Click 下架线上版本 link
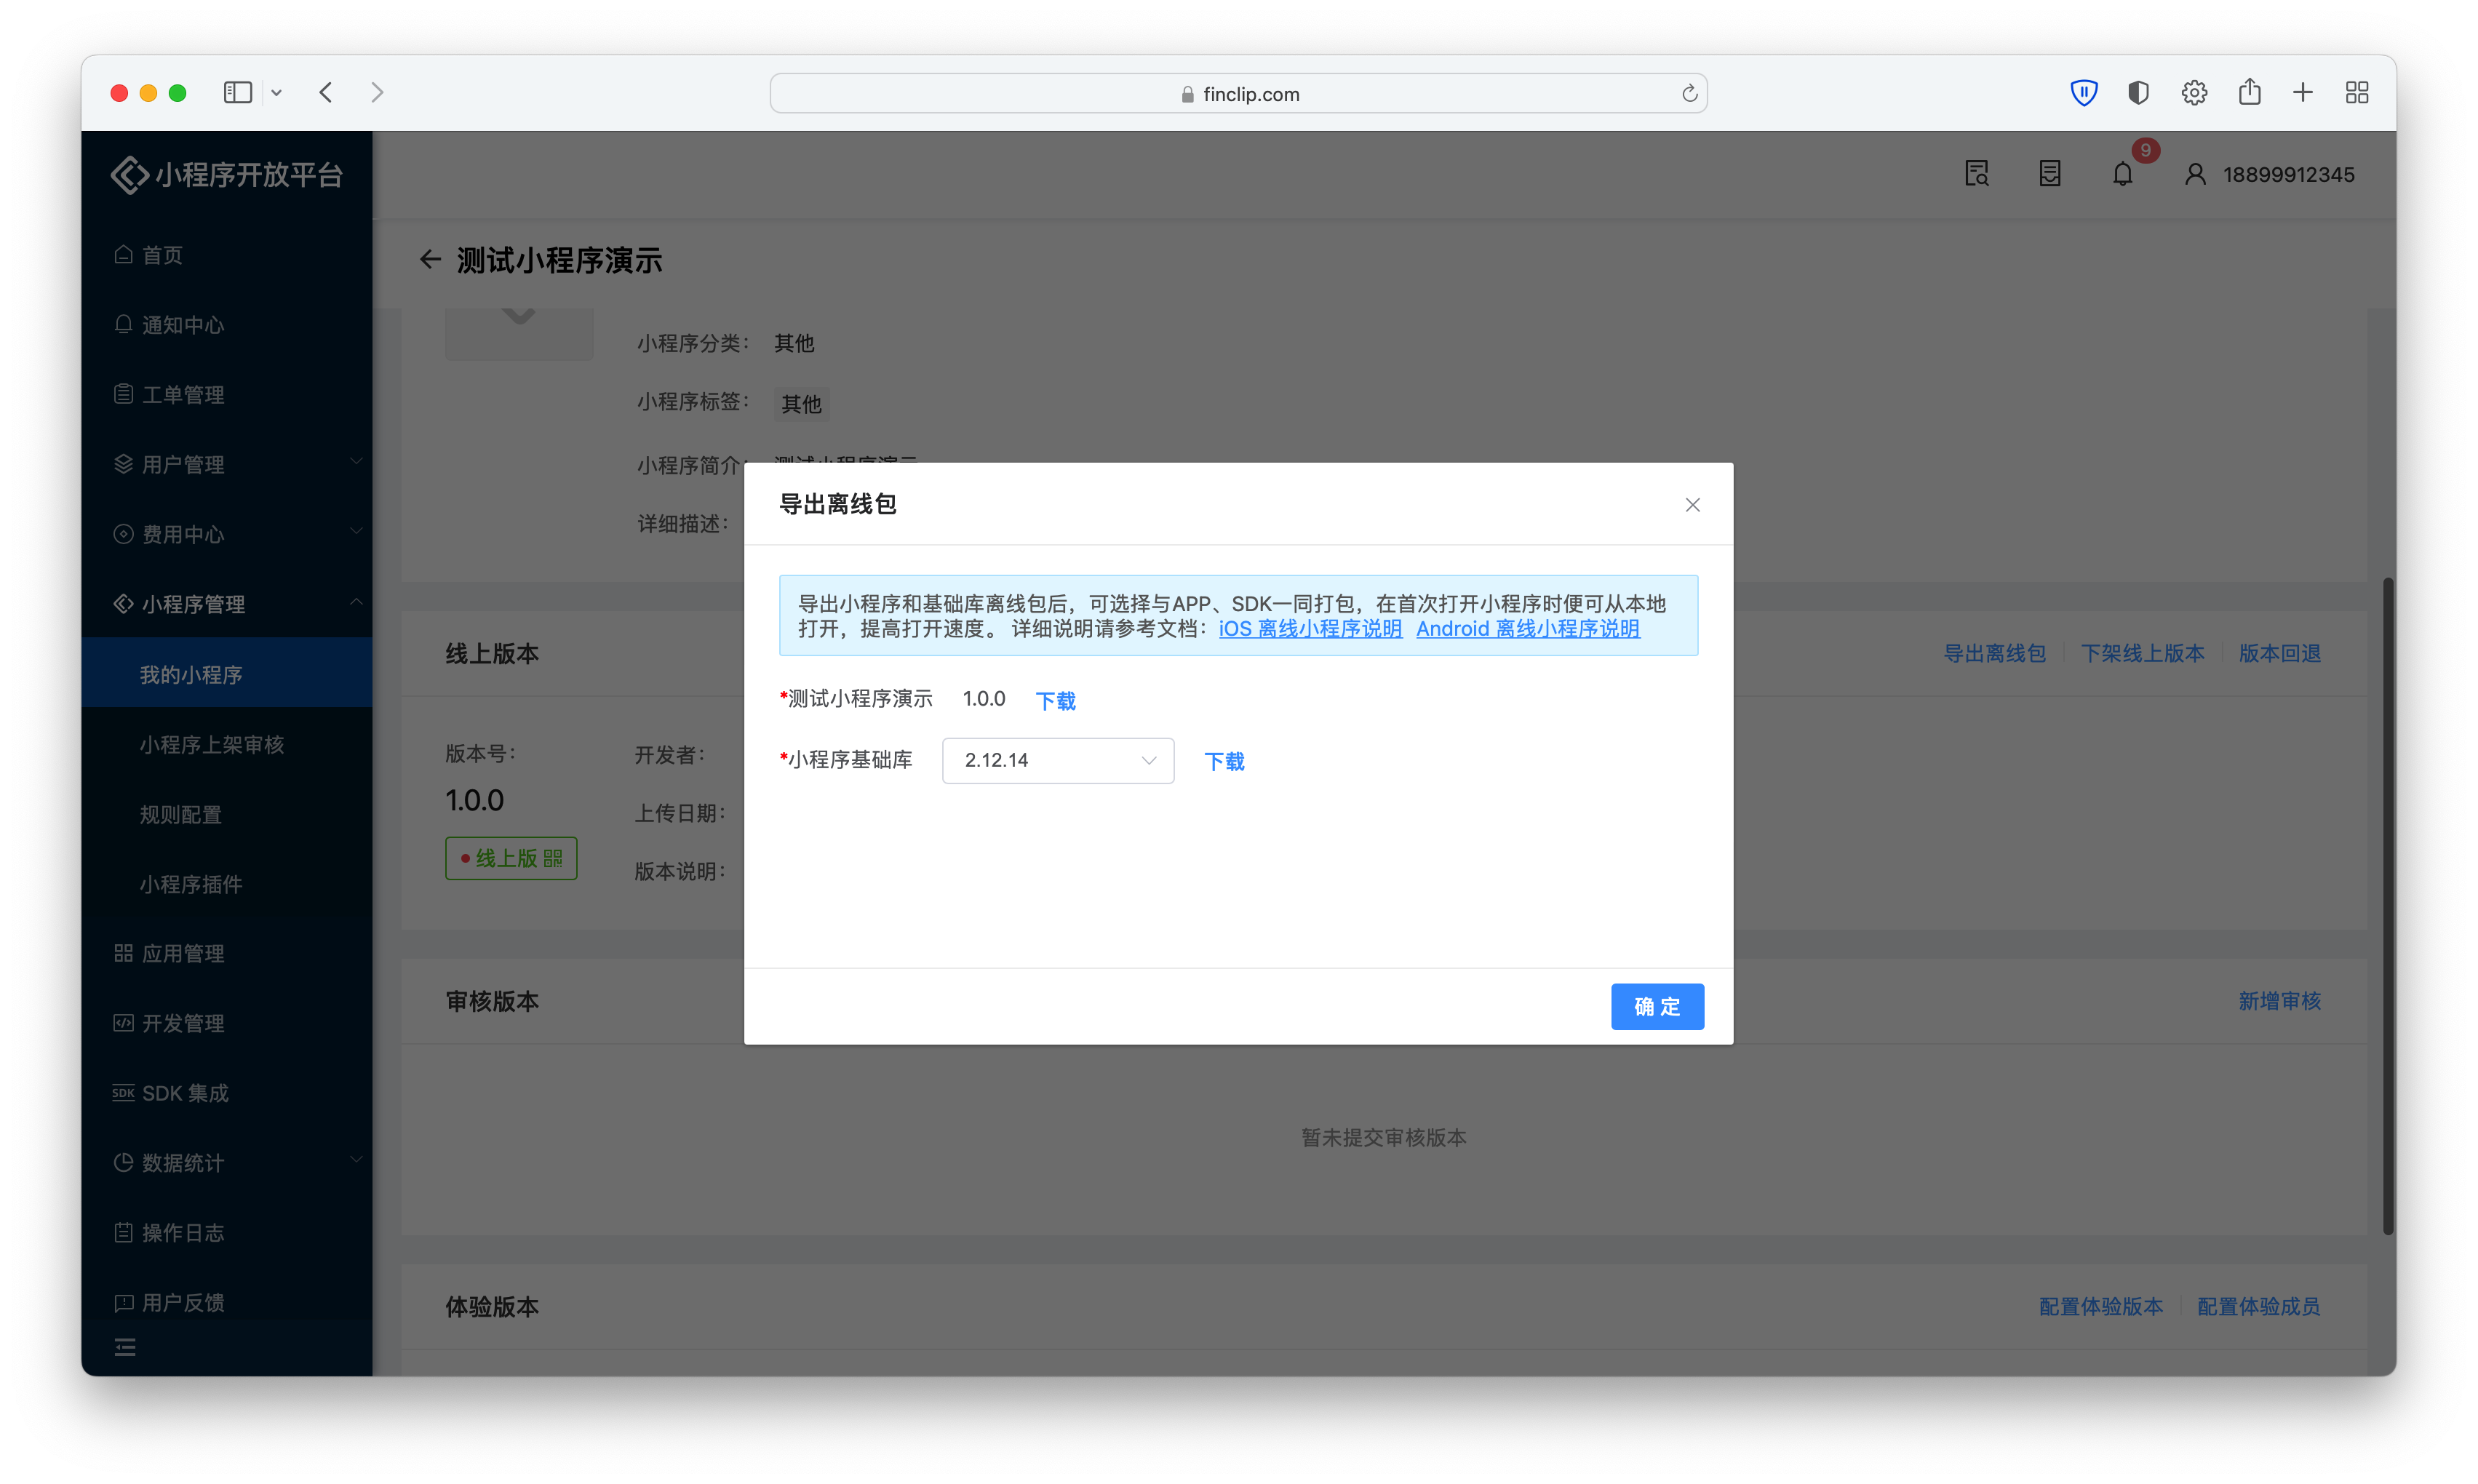 point(2142,654)
